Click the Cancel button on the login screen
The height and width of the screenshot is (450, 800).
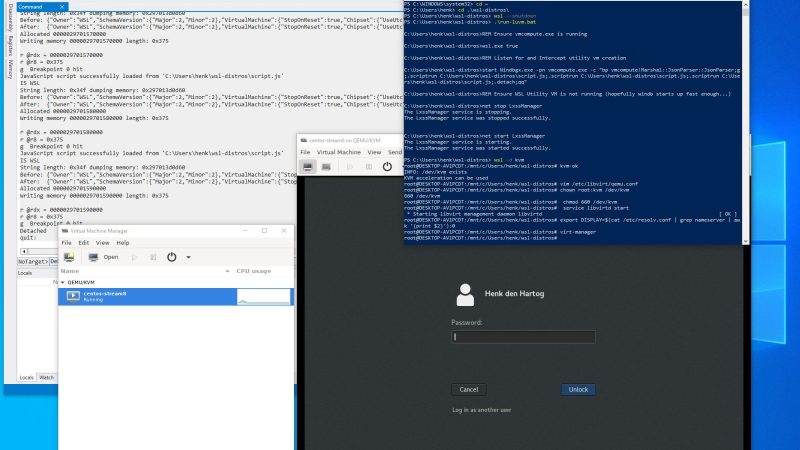468,389
